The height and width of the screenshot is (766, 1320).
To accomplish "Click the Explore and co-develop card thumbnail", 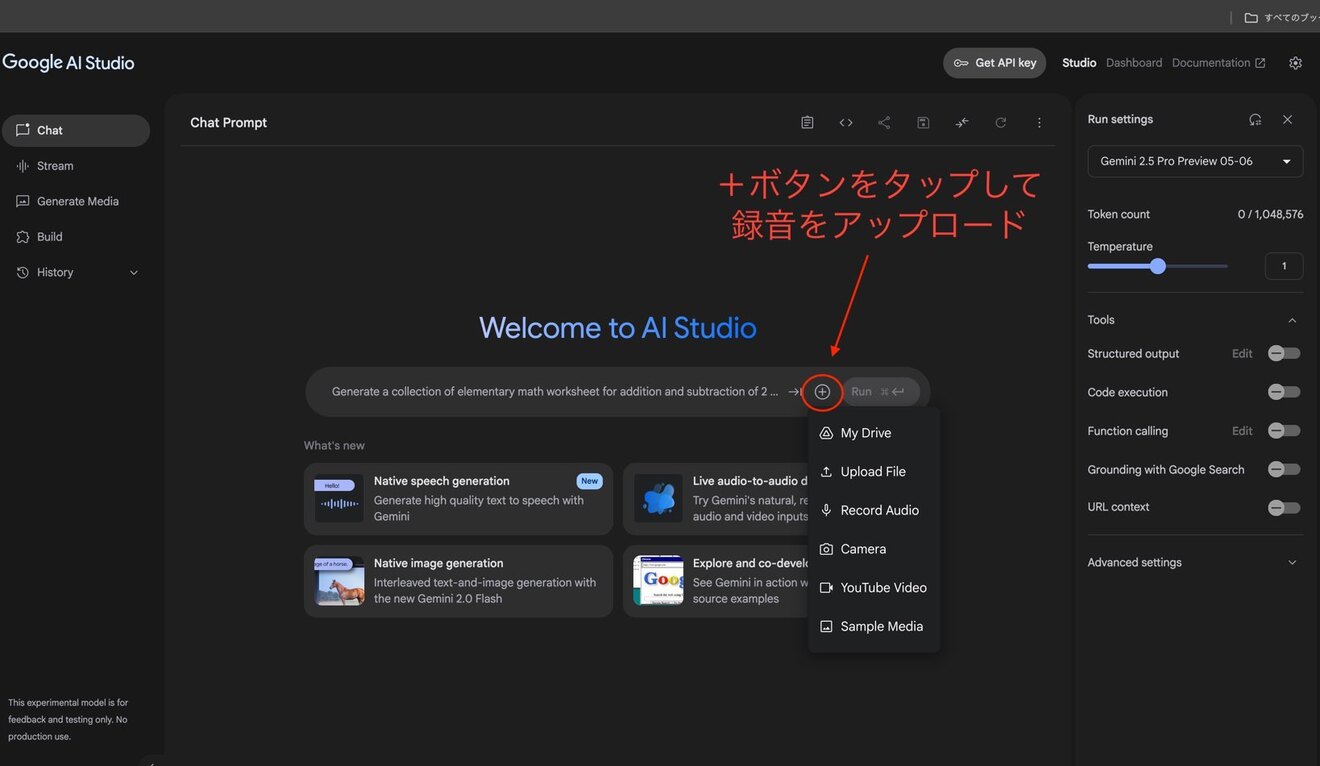I will pos(658,581).
